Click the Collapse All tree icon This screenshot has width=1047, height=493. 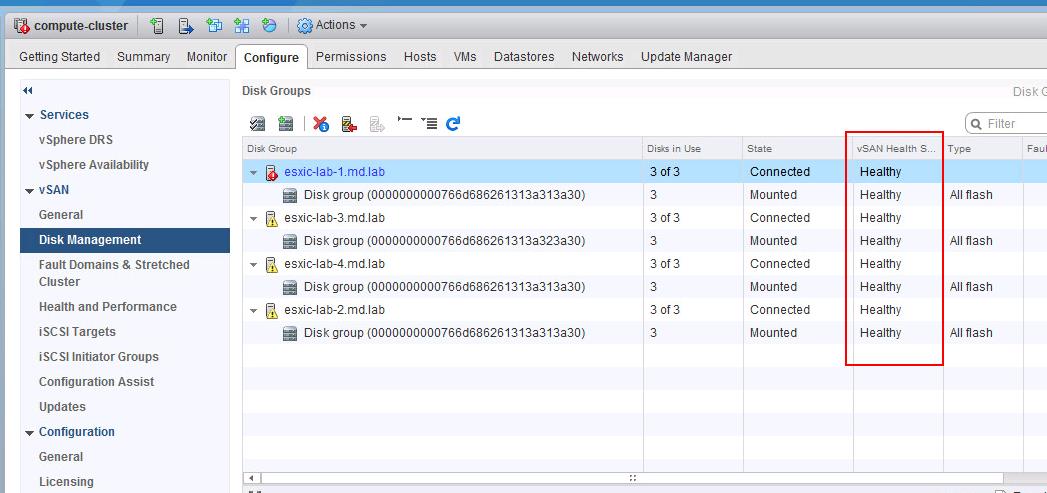point(405,122)
